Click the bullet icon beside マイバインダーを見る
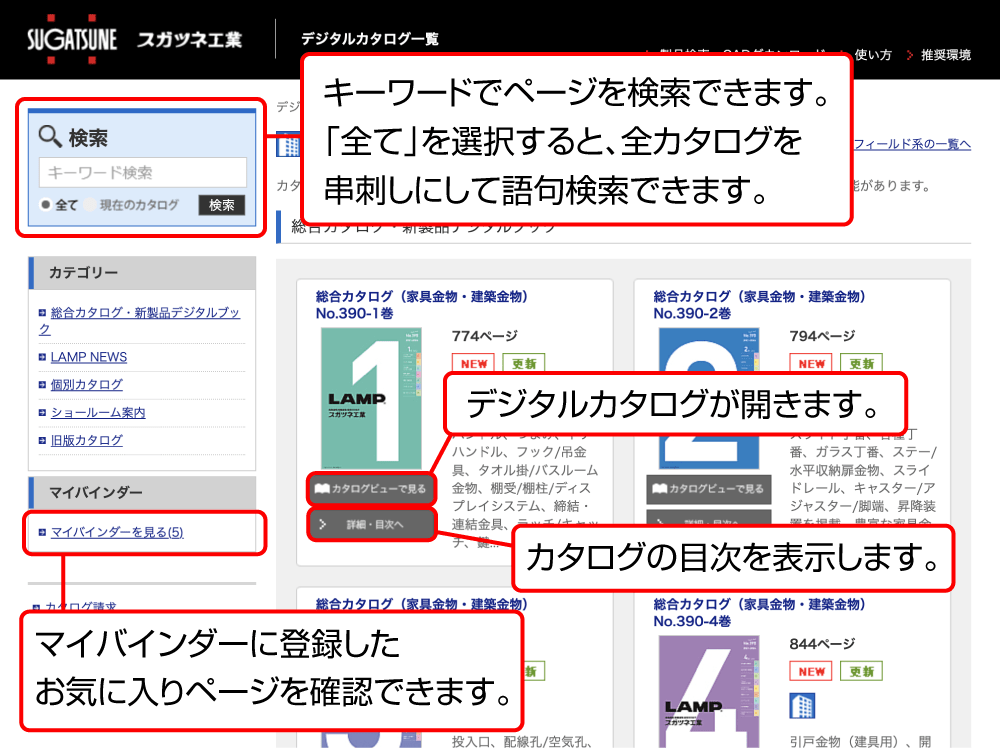Viewport: 1000px width, 748px height. tap(42, 532)
